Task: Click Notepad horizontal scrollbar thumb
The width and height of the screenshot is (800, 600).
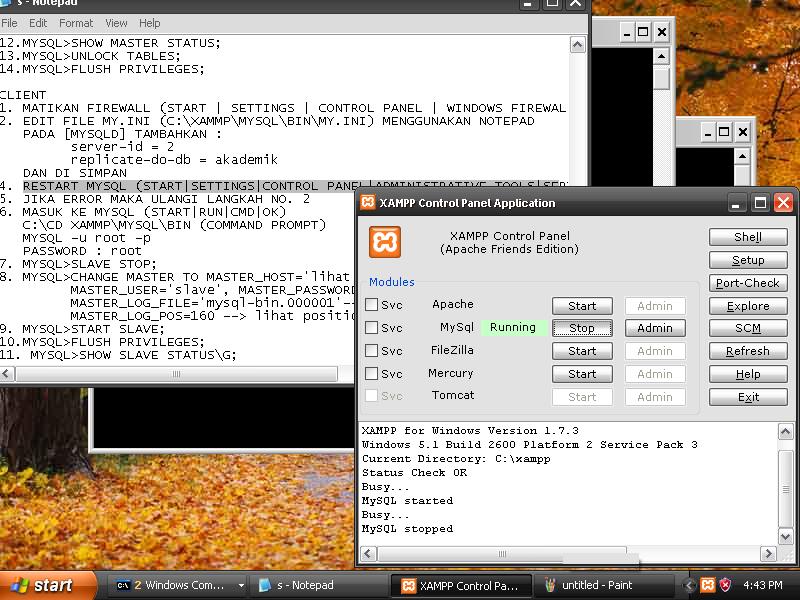Action: pos(176,374)
